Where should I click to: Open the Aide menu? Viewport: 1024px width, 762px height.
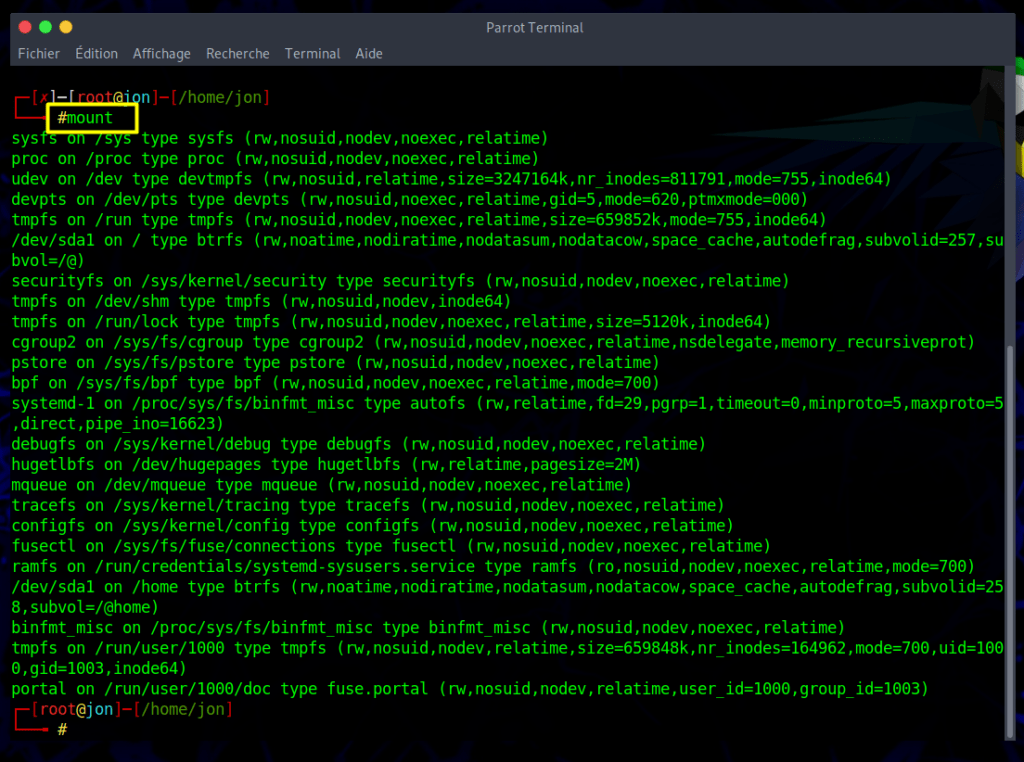coord(369,54)
